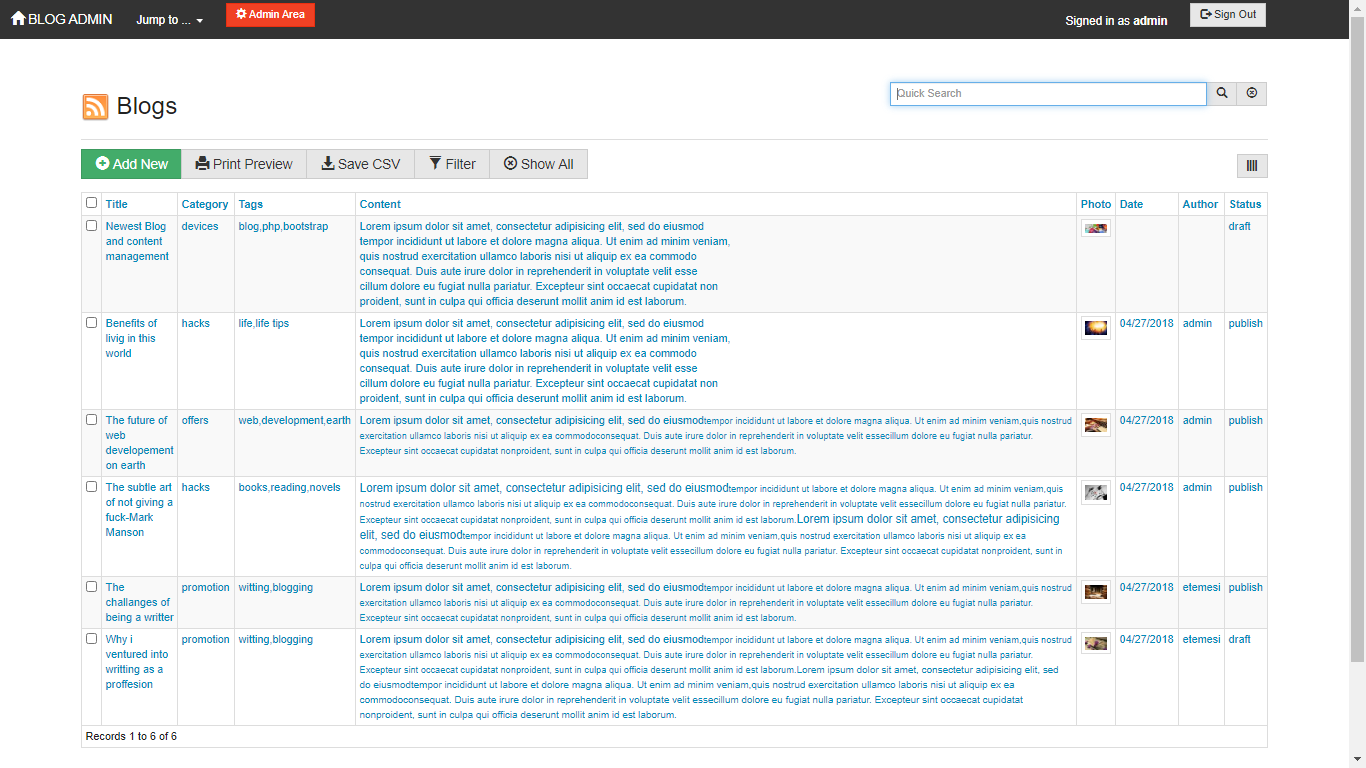Click the RSS feed icon beside Blogs heading
The image size is (1366, 768).
pos(95,105)
